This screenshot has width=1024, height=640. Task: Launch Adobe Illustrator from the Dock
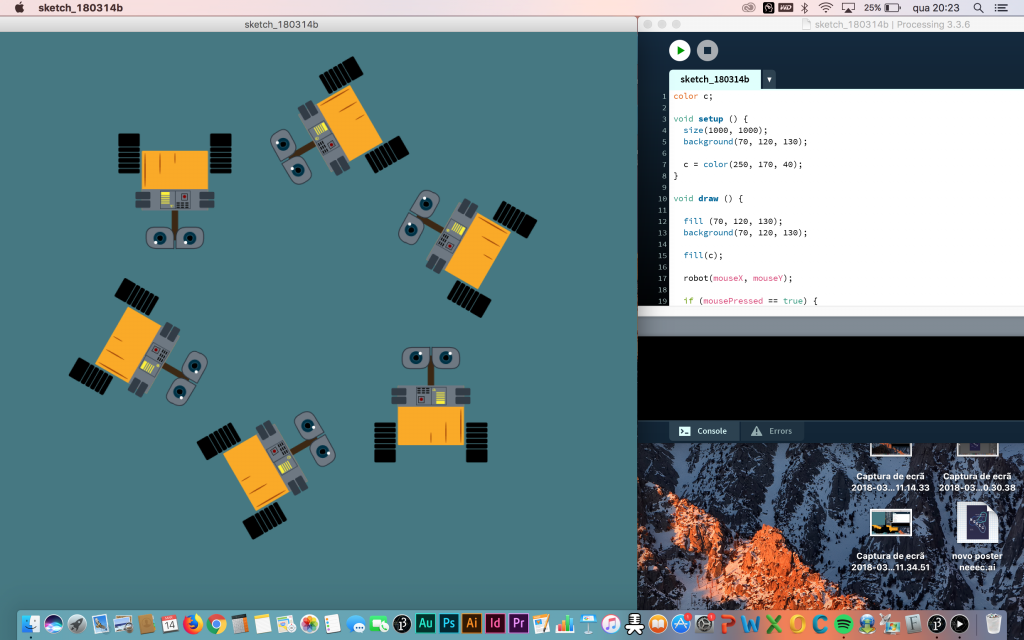[472, 624]
